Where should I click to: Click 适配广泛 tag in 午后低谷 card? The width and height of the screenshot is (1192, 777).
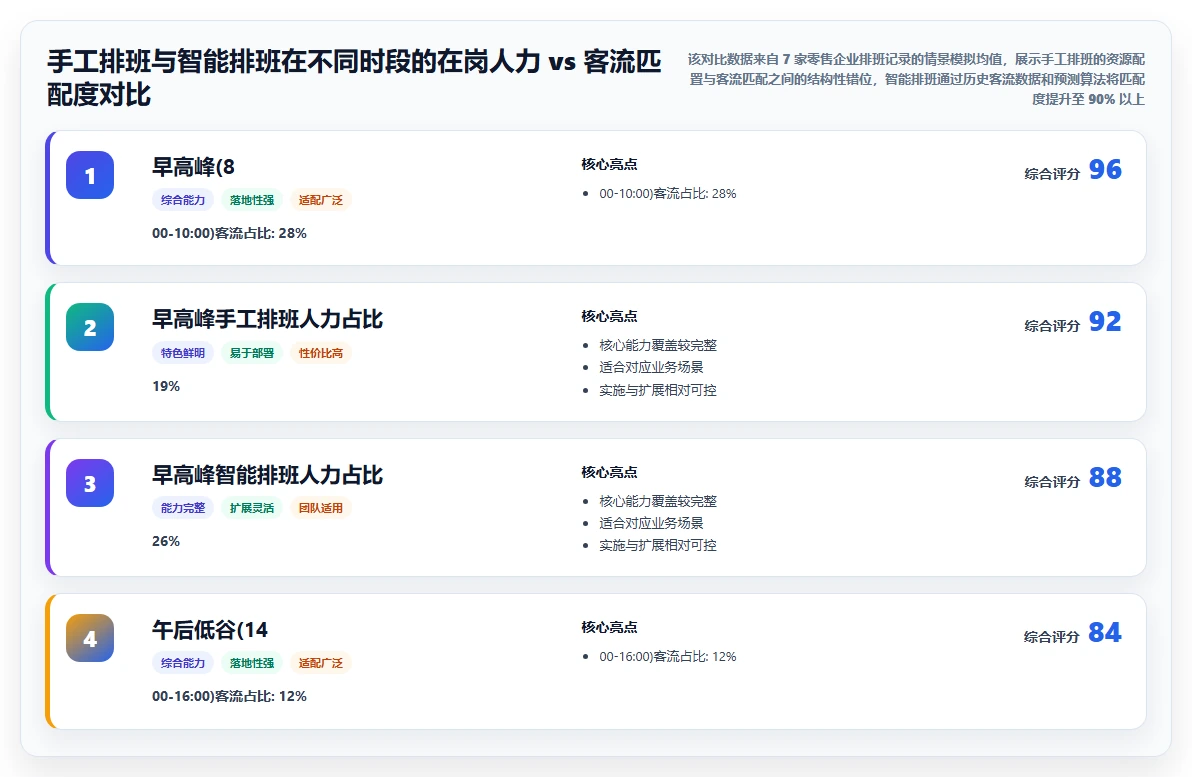(x=320, y=663)
